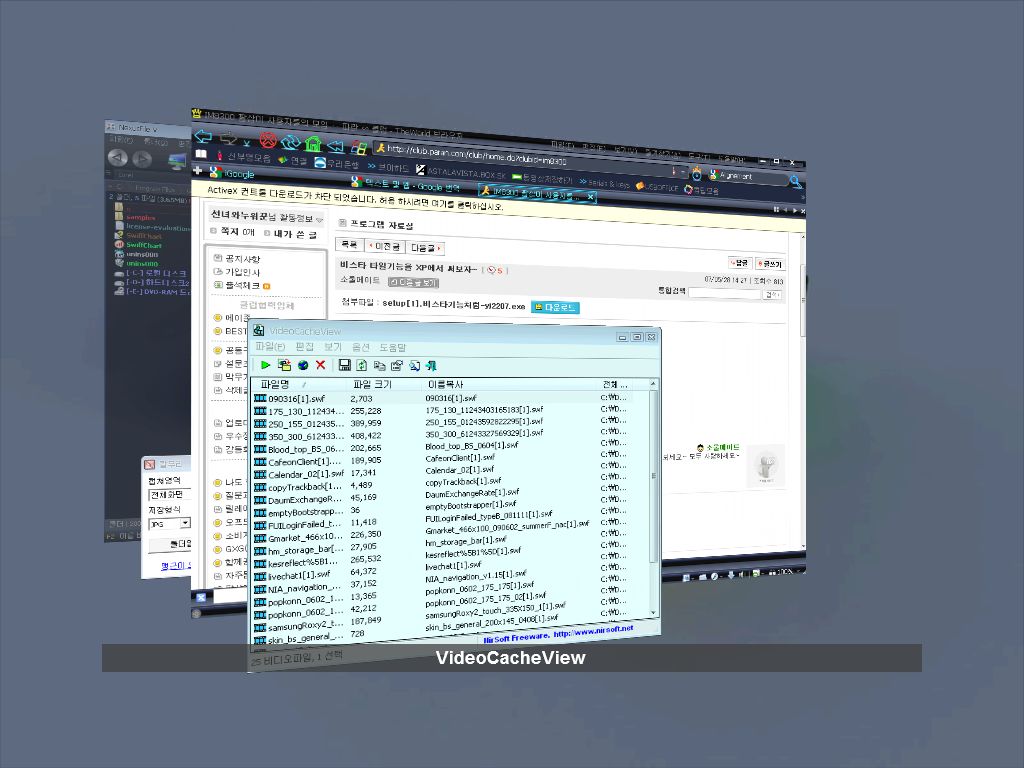Open the 옵션 menu in VideoCacheView
This screenshot has width=1024, height=768.
tap(360, 347)
